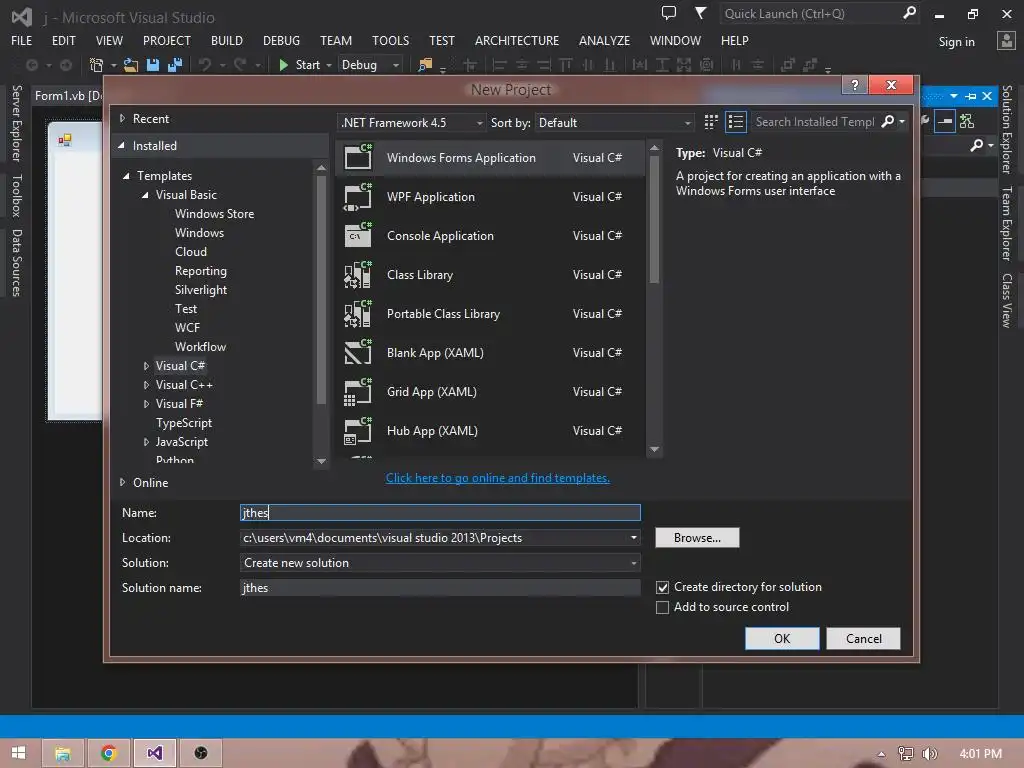Image resolution: width=1024 pixels, height=768 pixels.
Task: Switch to medium icons list view
Action: (x=736, y=122)
